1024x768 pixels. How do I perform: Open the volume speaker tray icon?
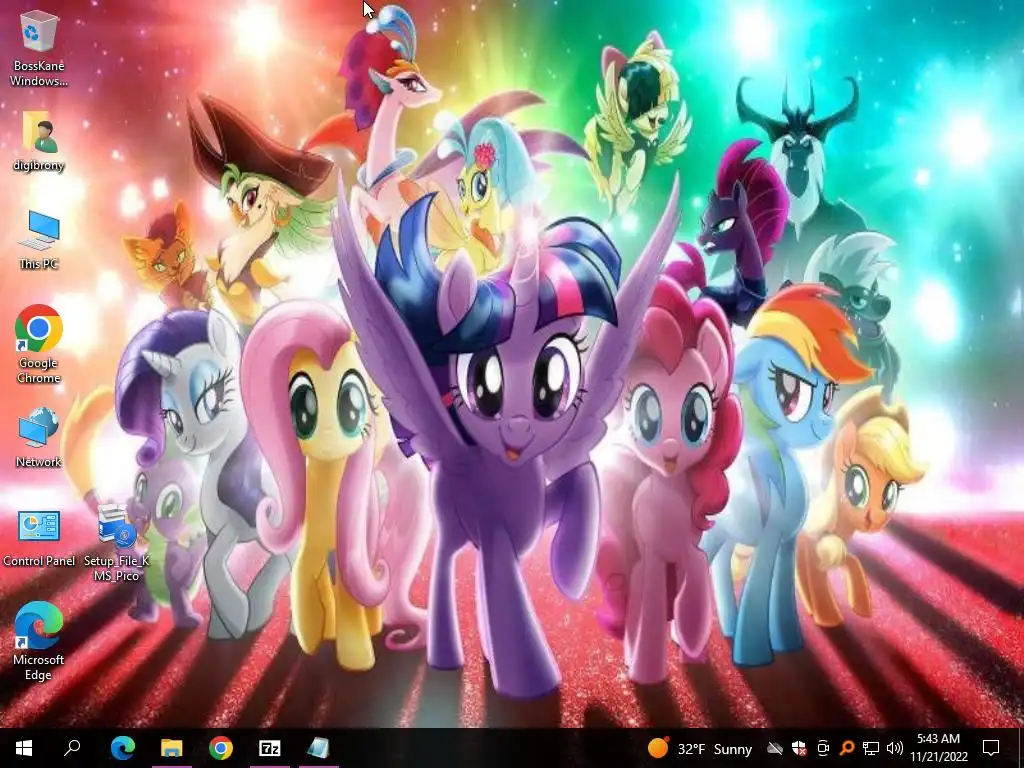(895, 748)
